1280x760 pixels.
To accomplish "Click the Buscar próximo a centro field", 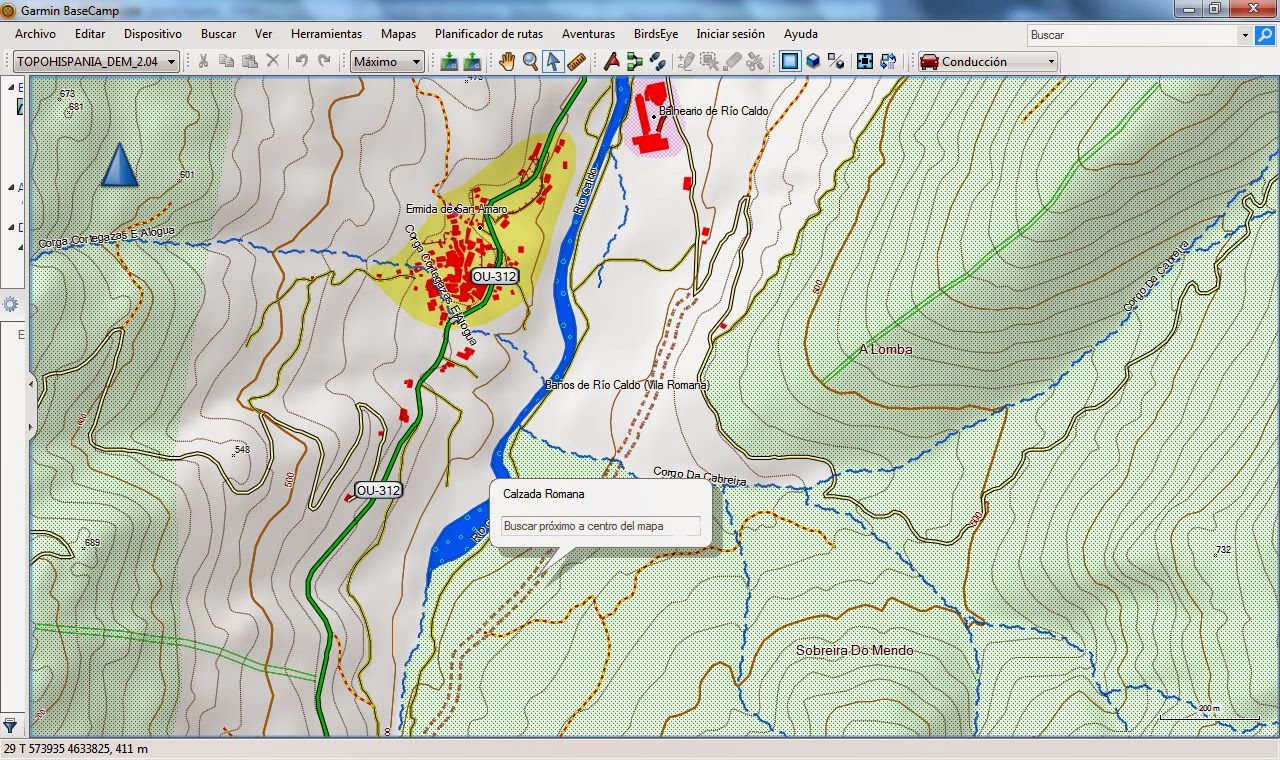I will coord(600,526).
